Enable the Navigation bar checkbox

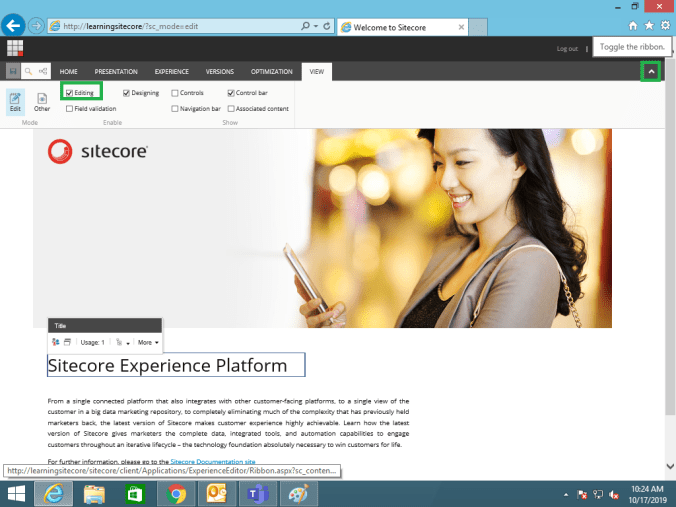click(175, 108)
